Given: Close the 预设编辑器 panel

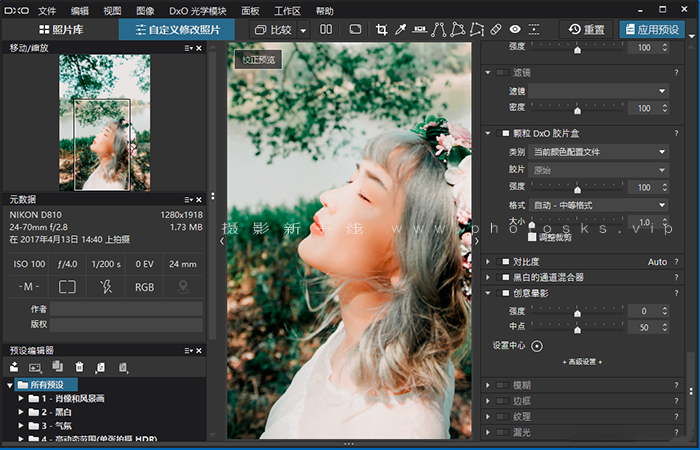Looking at the screenshot, I should (199, 351).
